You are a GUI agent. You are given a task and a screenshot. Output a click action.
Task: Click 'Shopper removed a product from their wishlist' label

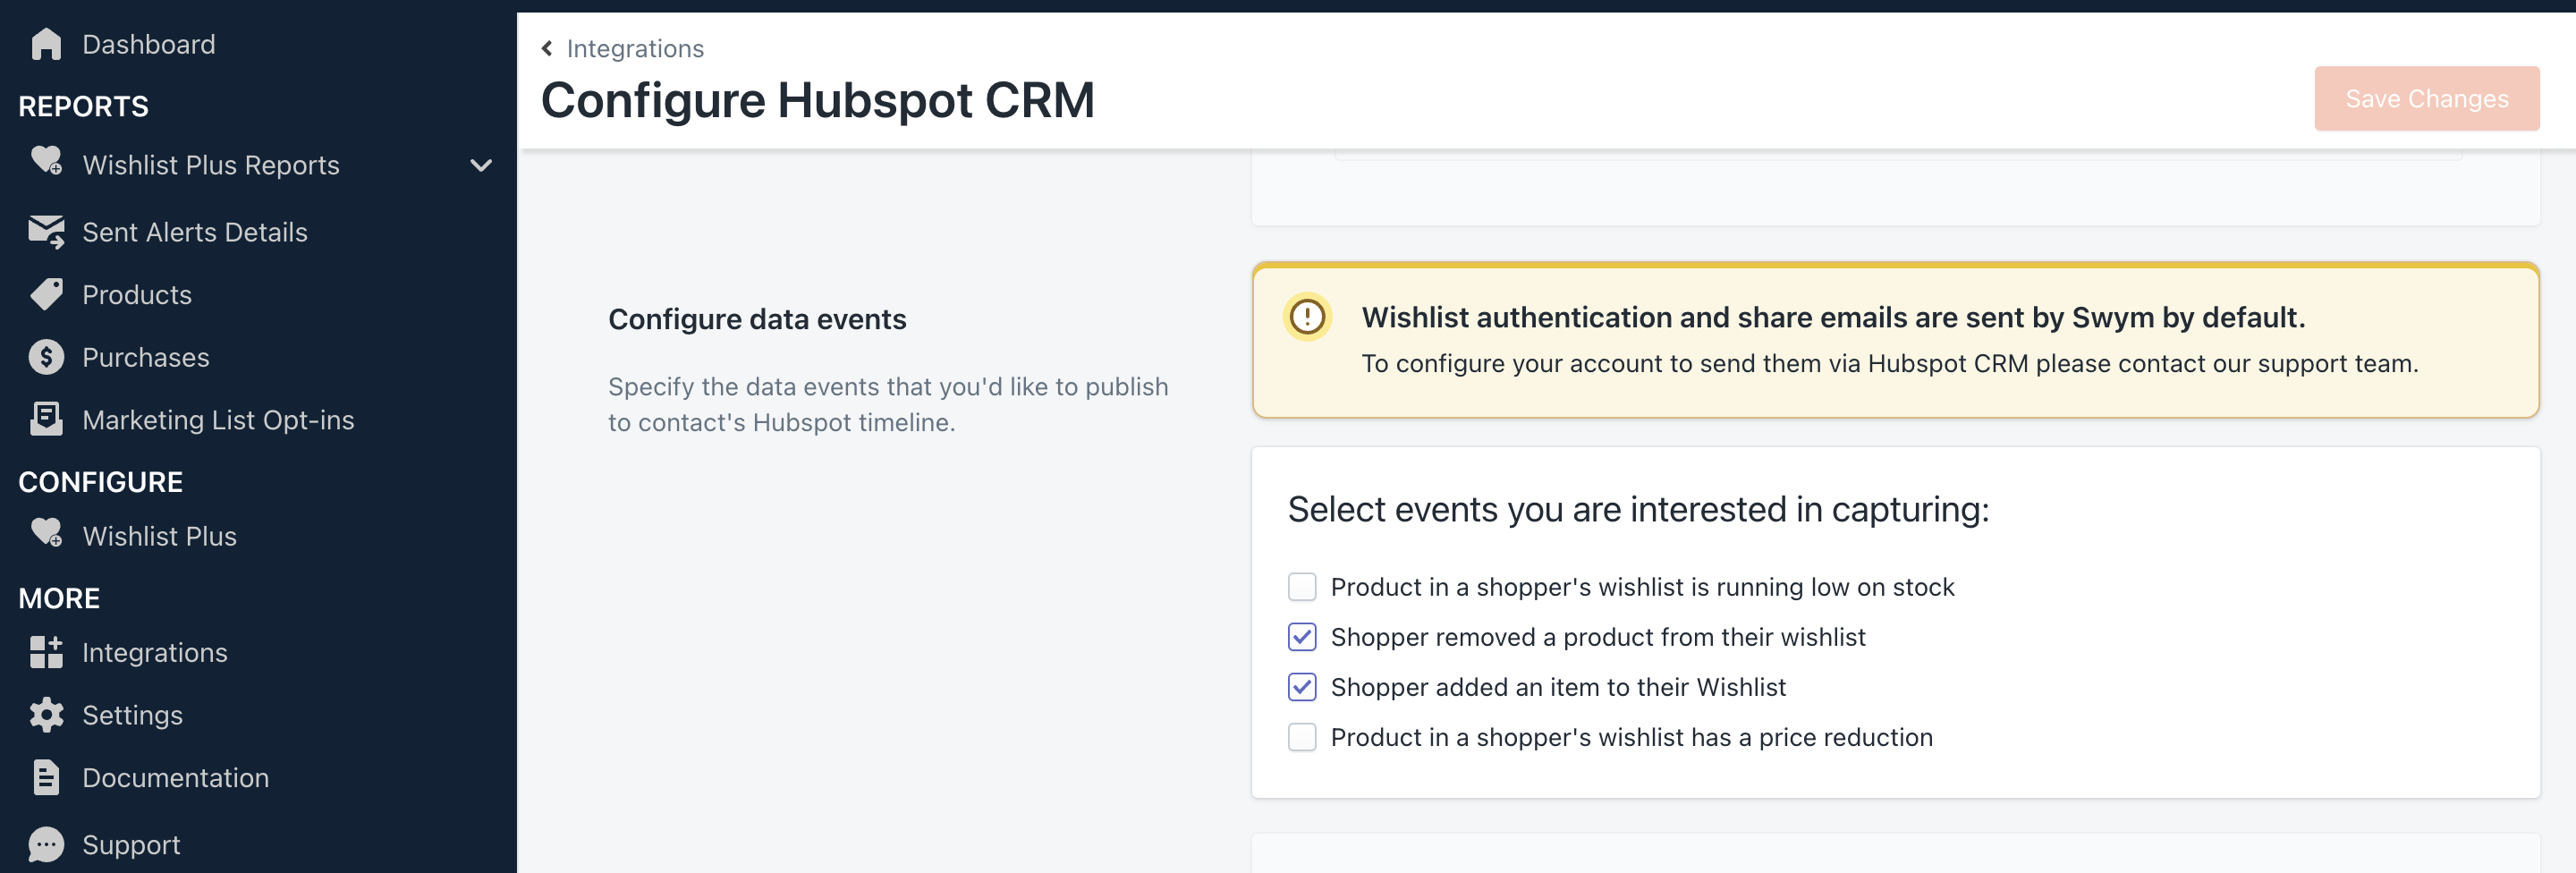pos(1598,637)
